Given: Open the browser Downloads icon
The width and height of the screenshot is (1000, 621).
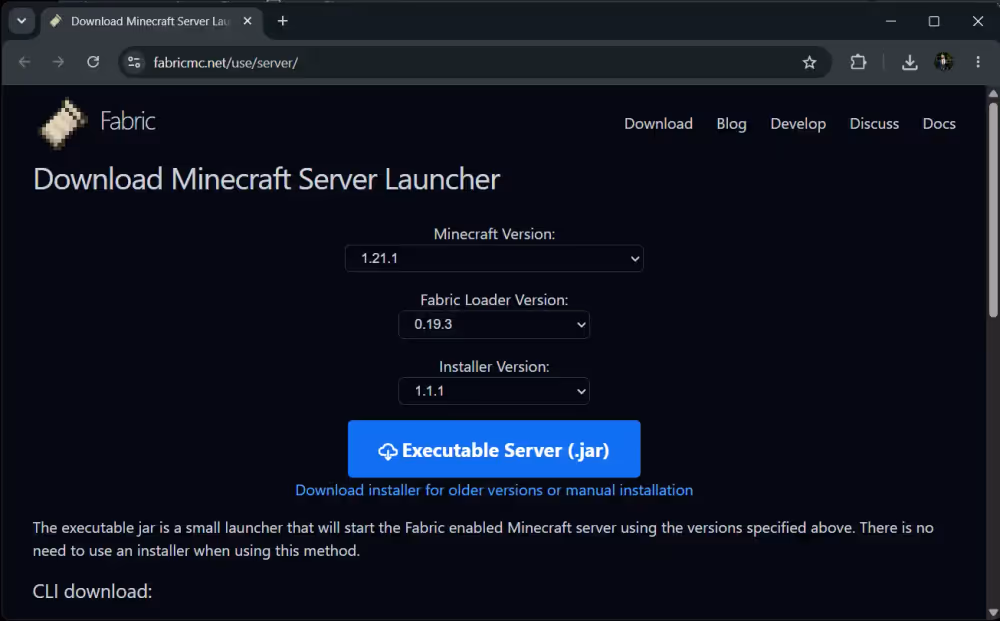Looking at the screenshot, I should click(x=909, y=62).
